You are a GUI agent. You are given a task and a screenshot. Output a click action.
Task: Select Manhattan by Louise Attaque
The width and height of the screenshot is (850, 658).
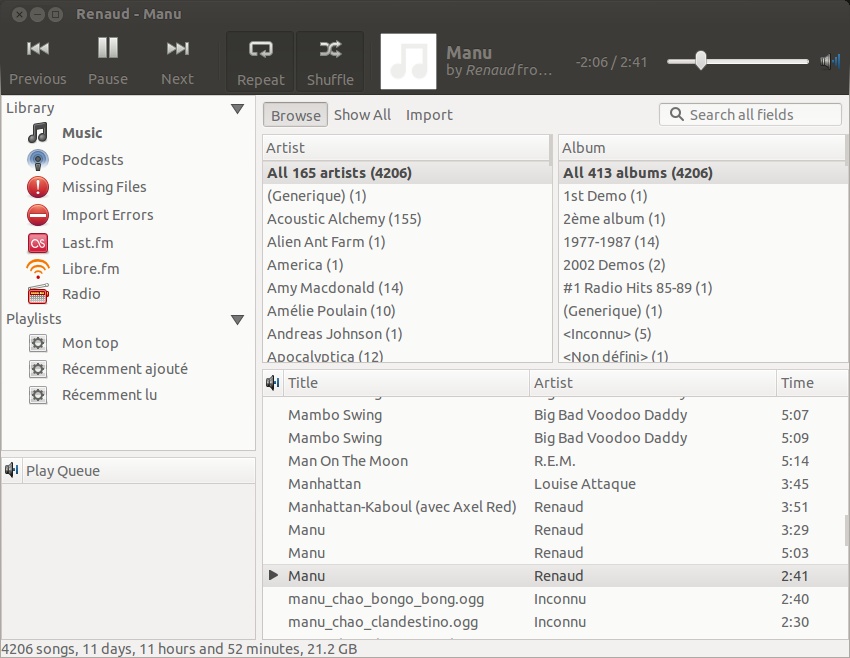[554, 484]
